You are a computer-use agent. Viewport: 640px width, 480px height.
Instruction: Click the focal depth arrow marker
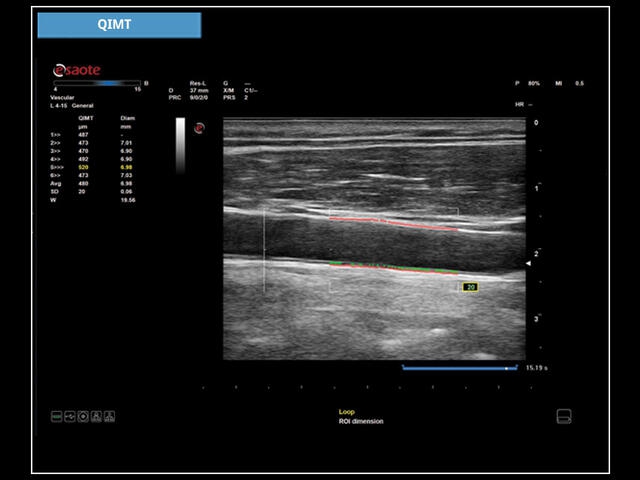click(x=530, y=262)
